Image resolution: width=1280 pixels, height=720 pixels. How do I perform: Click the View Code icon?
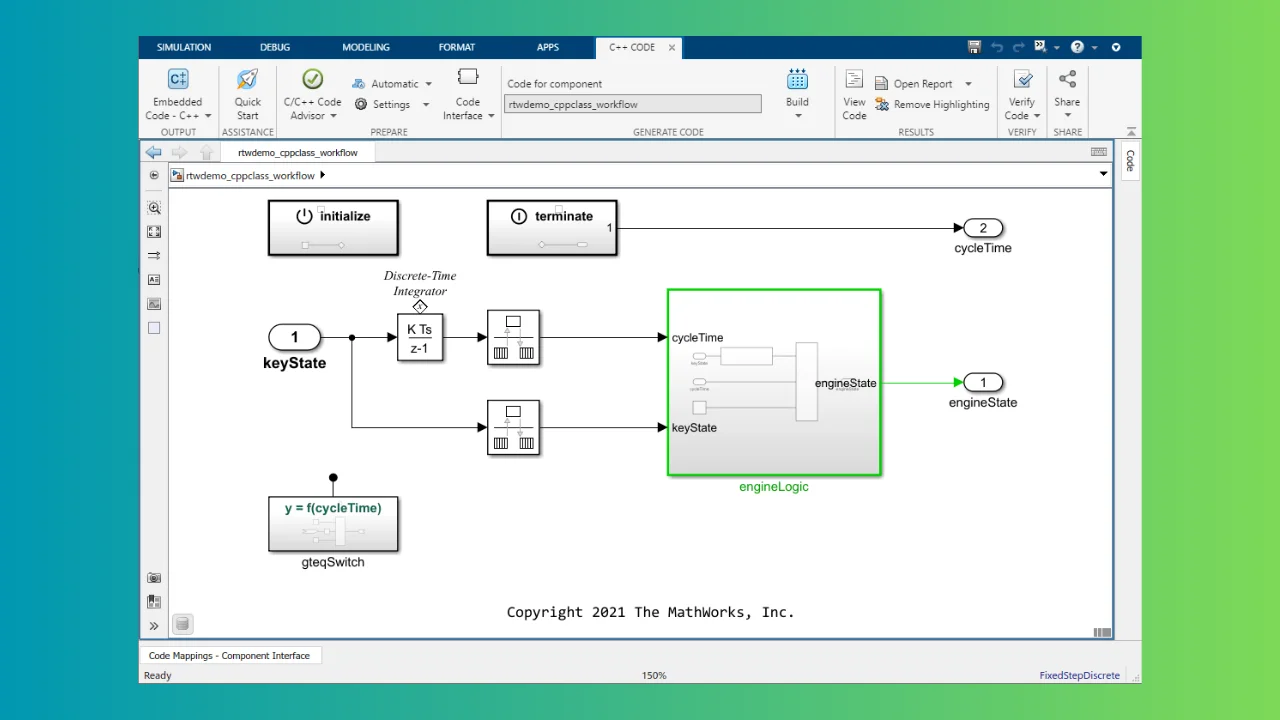854,80
